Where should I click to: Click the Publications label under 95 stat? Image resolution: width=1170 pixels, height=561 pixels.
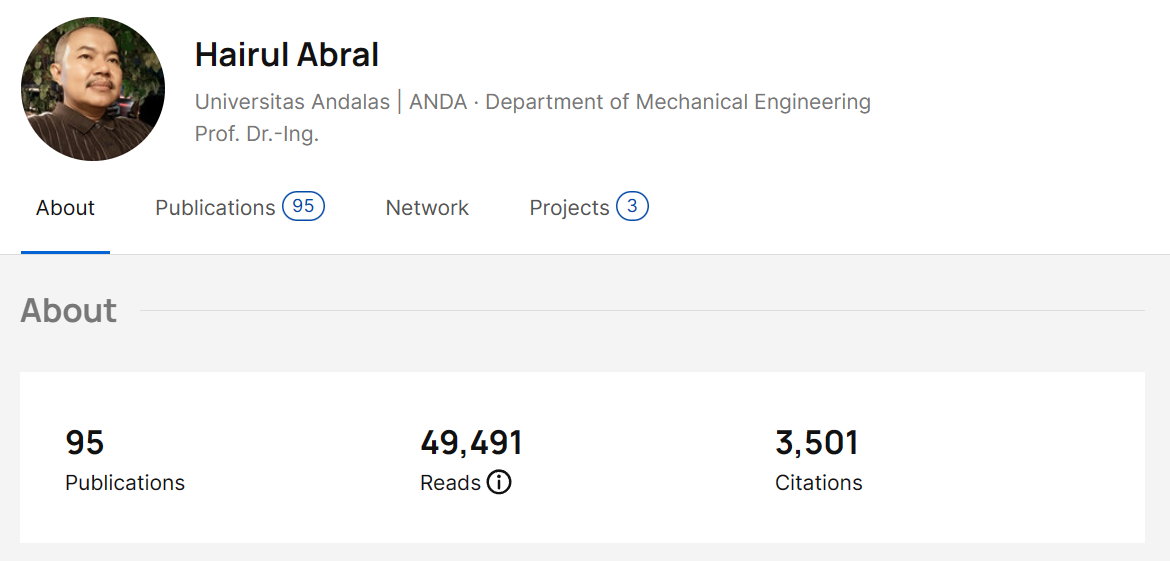[125, 483]
